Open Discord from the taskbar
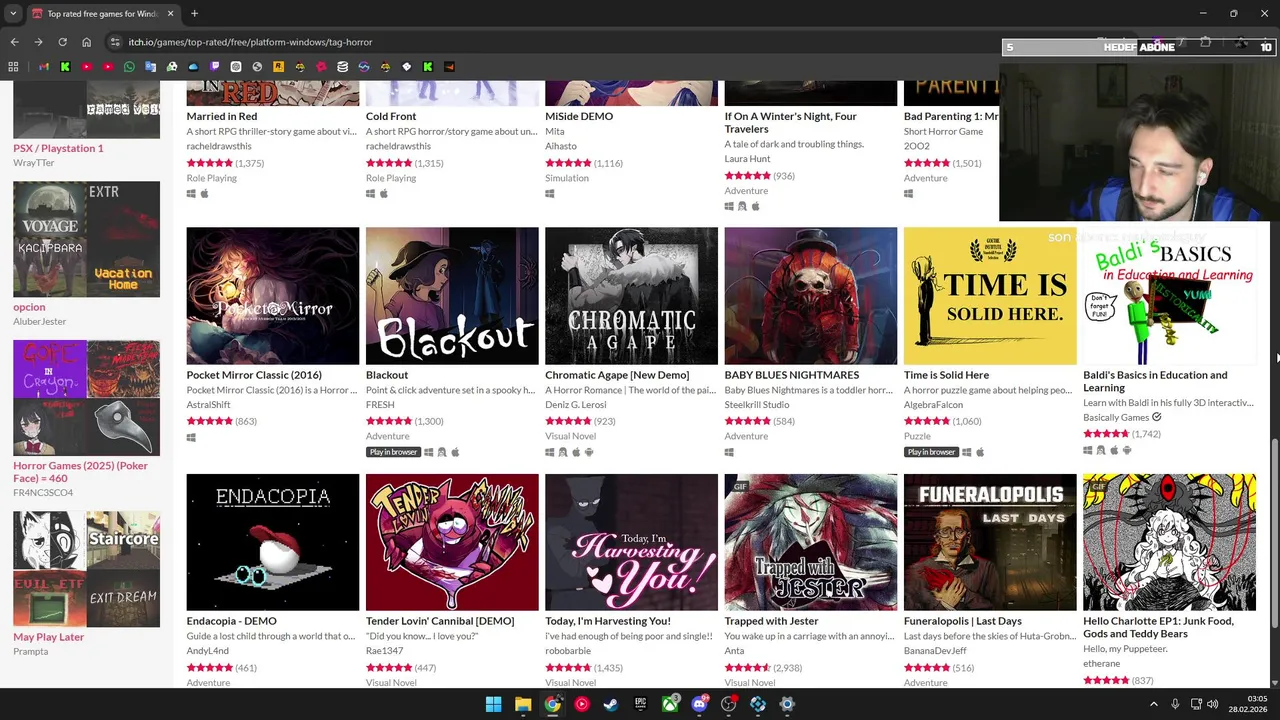The height and width of the screenshot is (720, 1280). tap(699, 704)
